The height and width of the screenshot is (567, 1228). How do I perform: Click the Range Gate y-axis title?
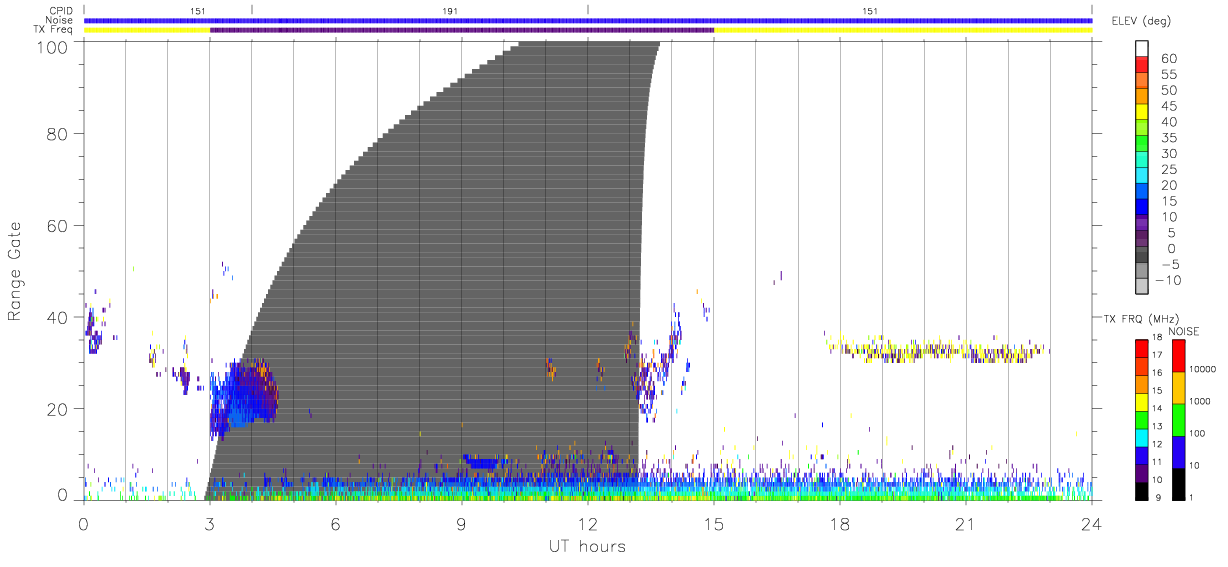coord(15,269)
